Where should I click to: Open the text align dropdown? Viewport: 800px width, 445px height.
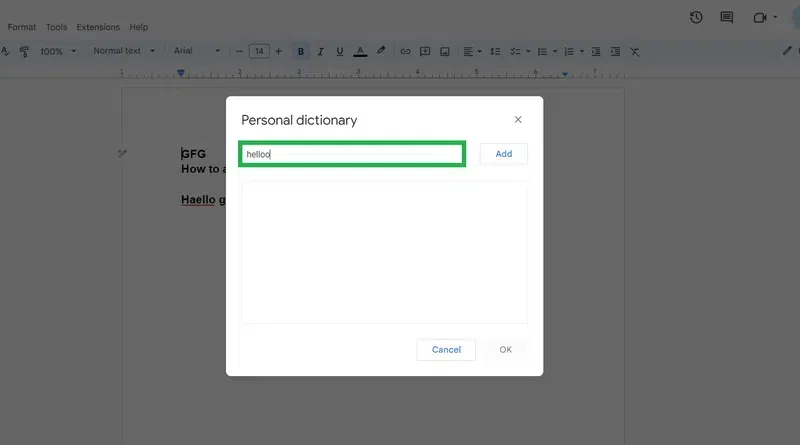[x=472, y=51]
